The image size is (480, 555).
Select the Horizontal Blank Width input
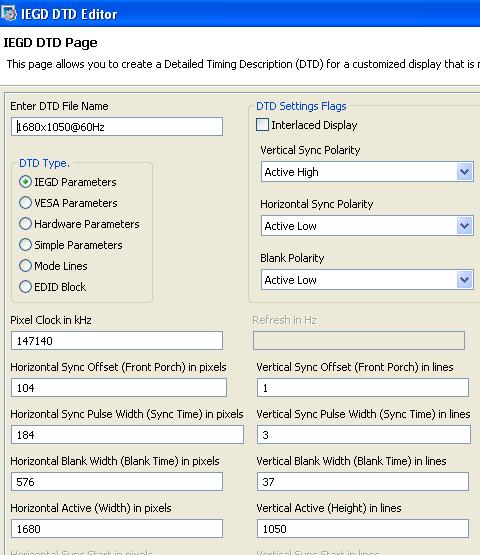click(117, 482)
